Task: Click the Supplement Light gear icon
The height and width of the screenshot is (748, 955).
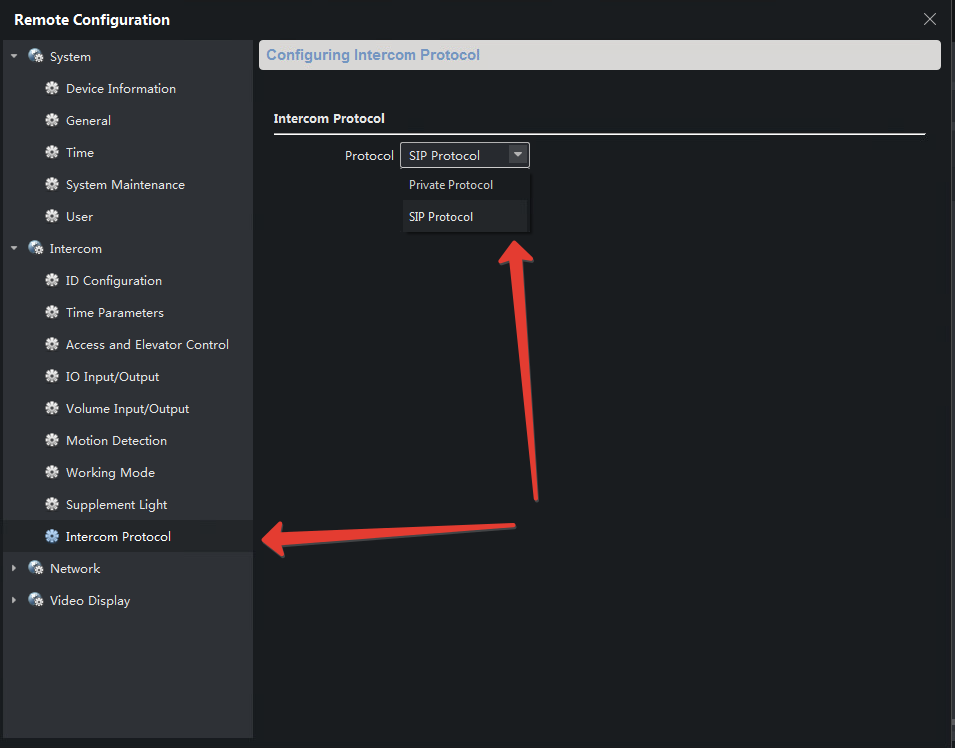Action: (52, 505)
